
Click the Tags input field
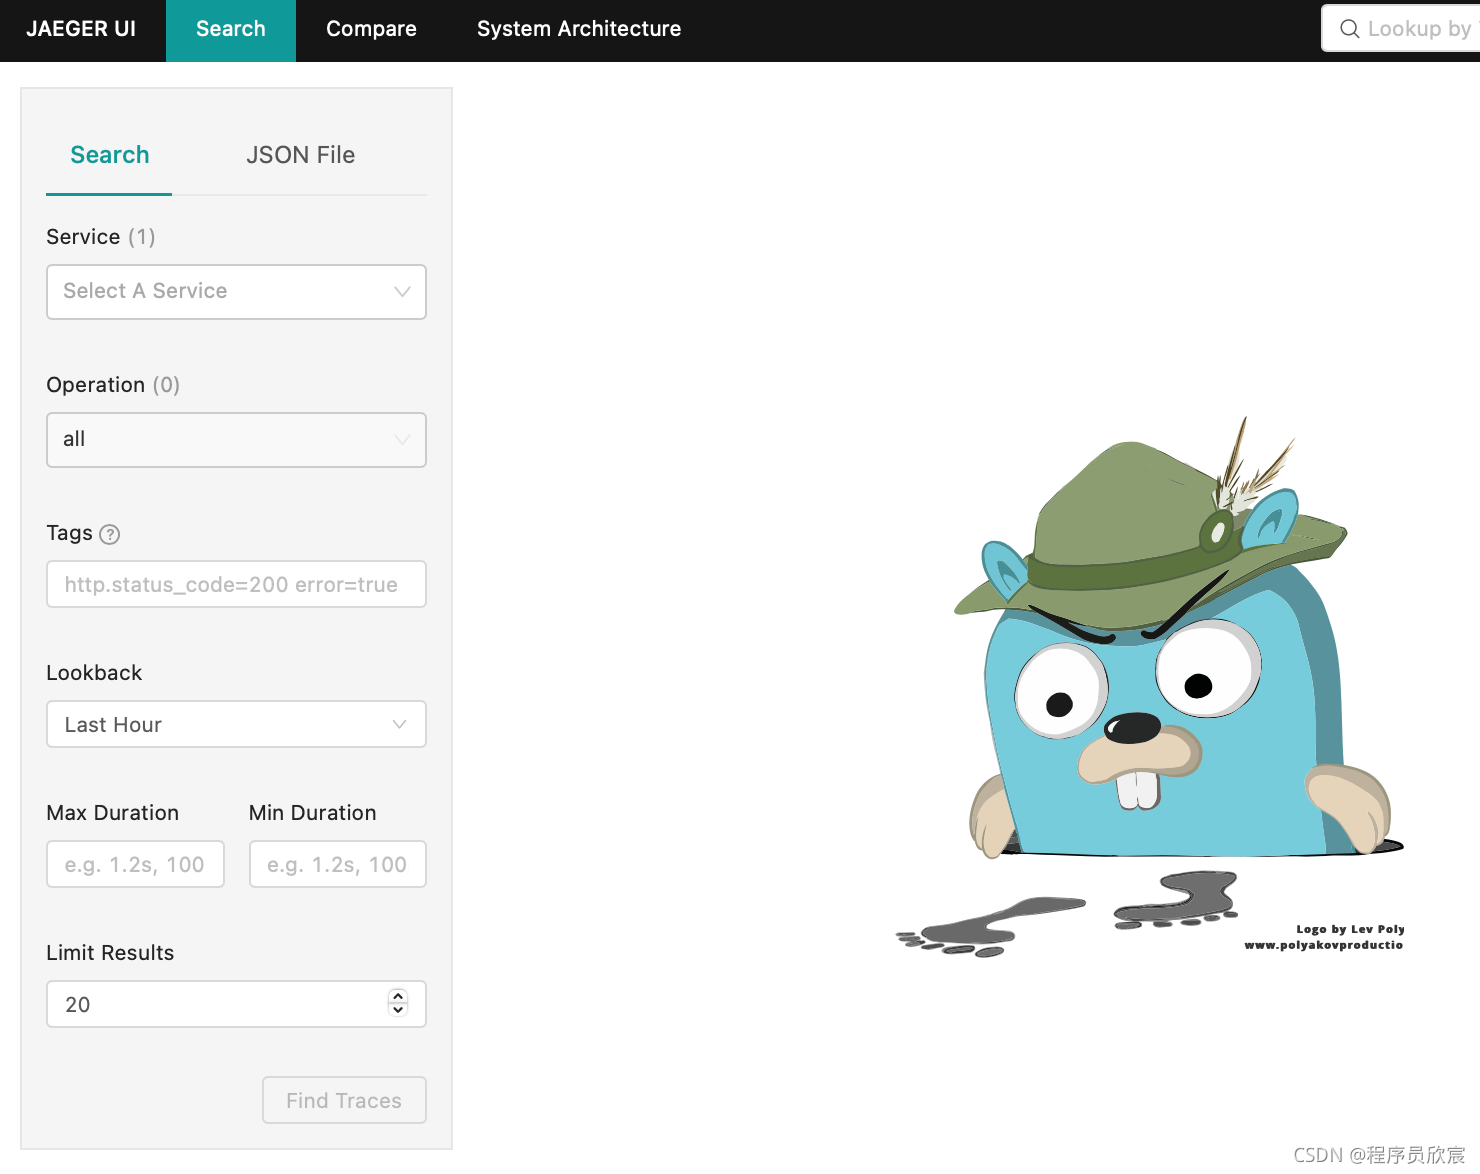pos(236,584)
